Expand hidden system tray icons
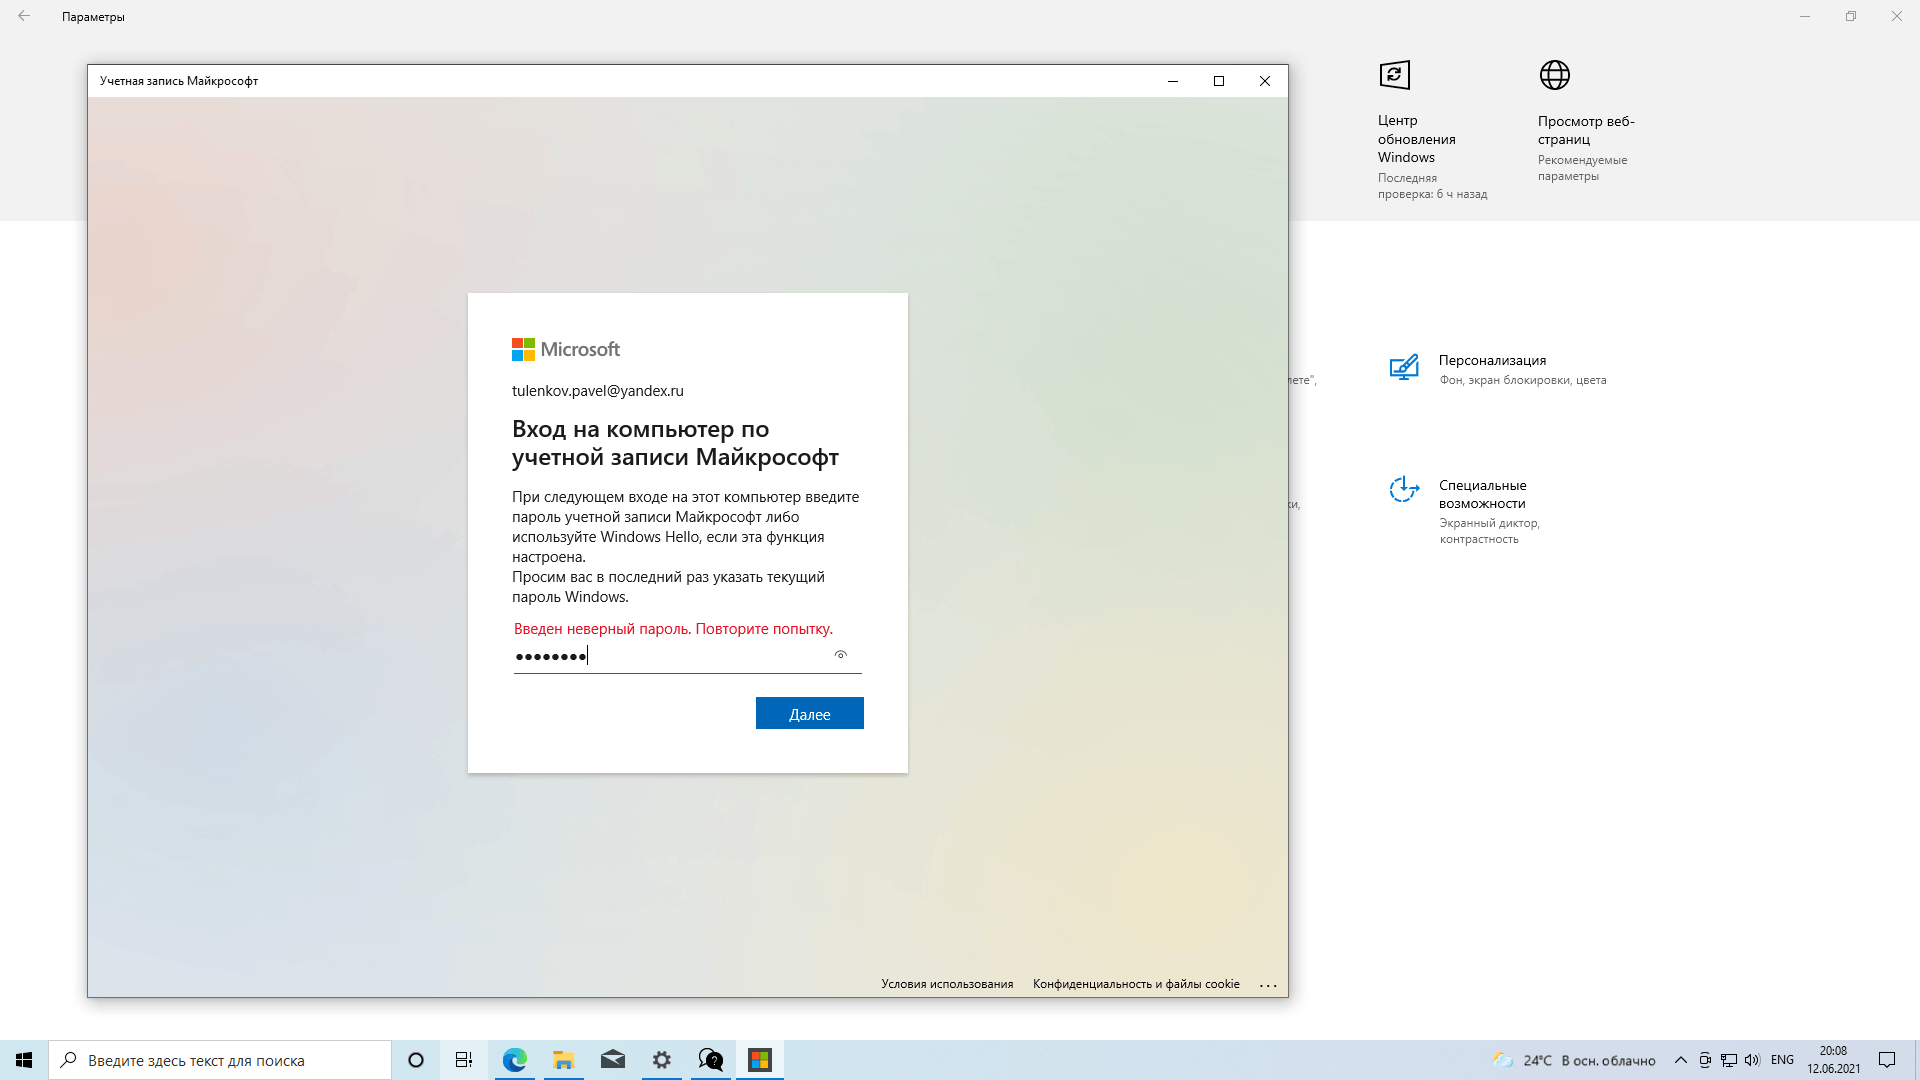This screenshot has width=1920, height=1080. 1681,1060
